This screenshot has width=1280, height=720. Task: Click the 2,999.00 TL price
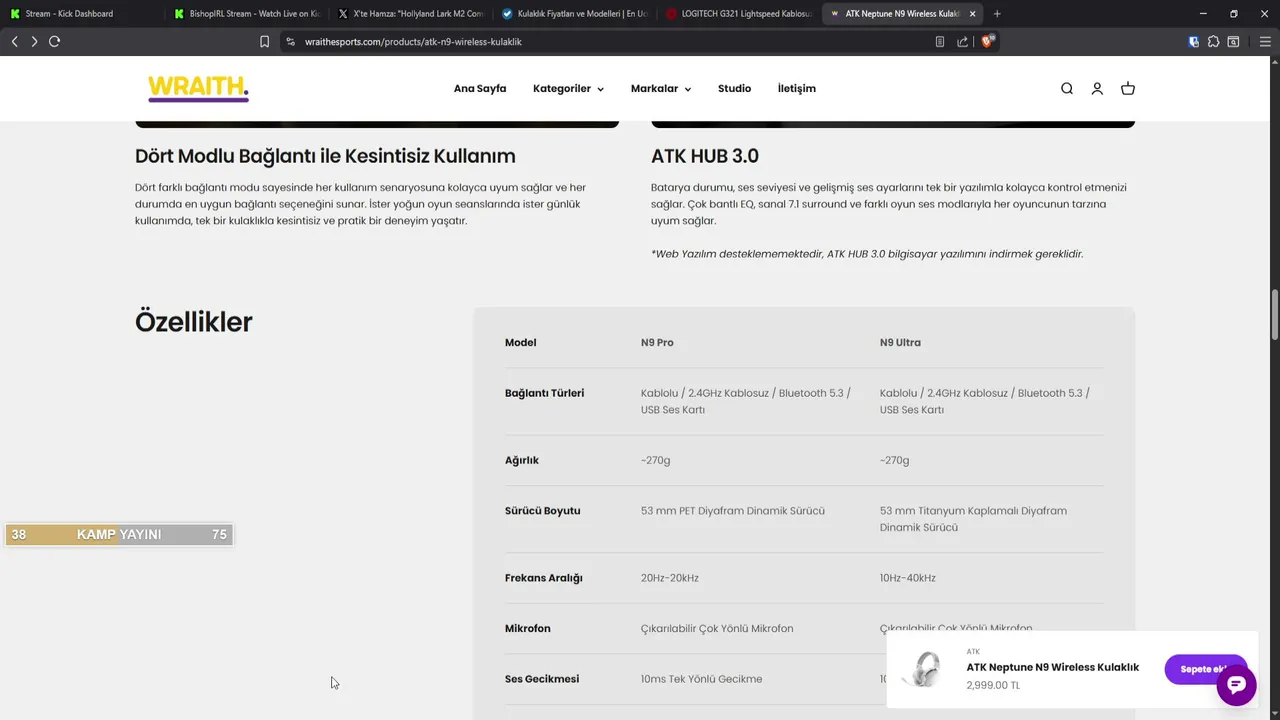click(993, 686)
